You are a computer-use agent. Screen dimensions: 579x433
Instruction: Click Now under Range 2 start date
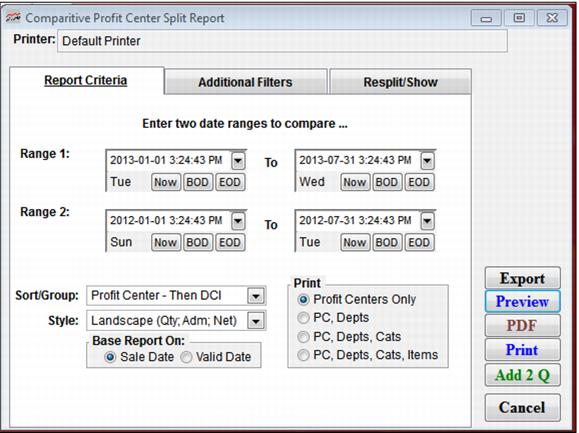point(166,243)
